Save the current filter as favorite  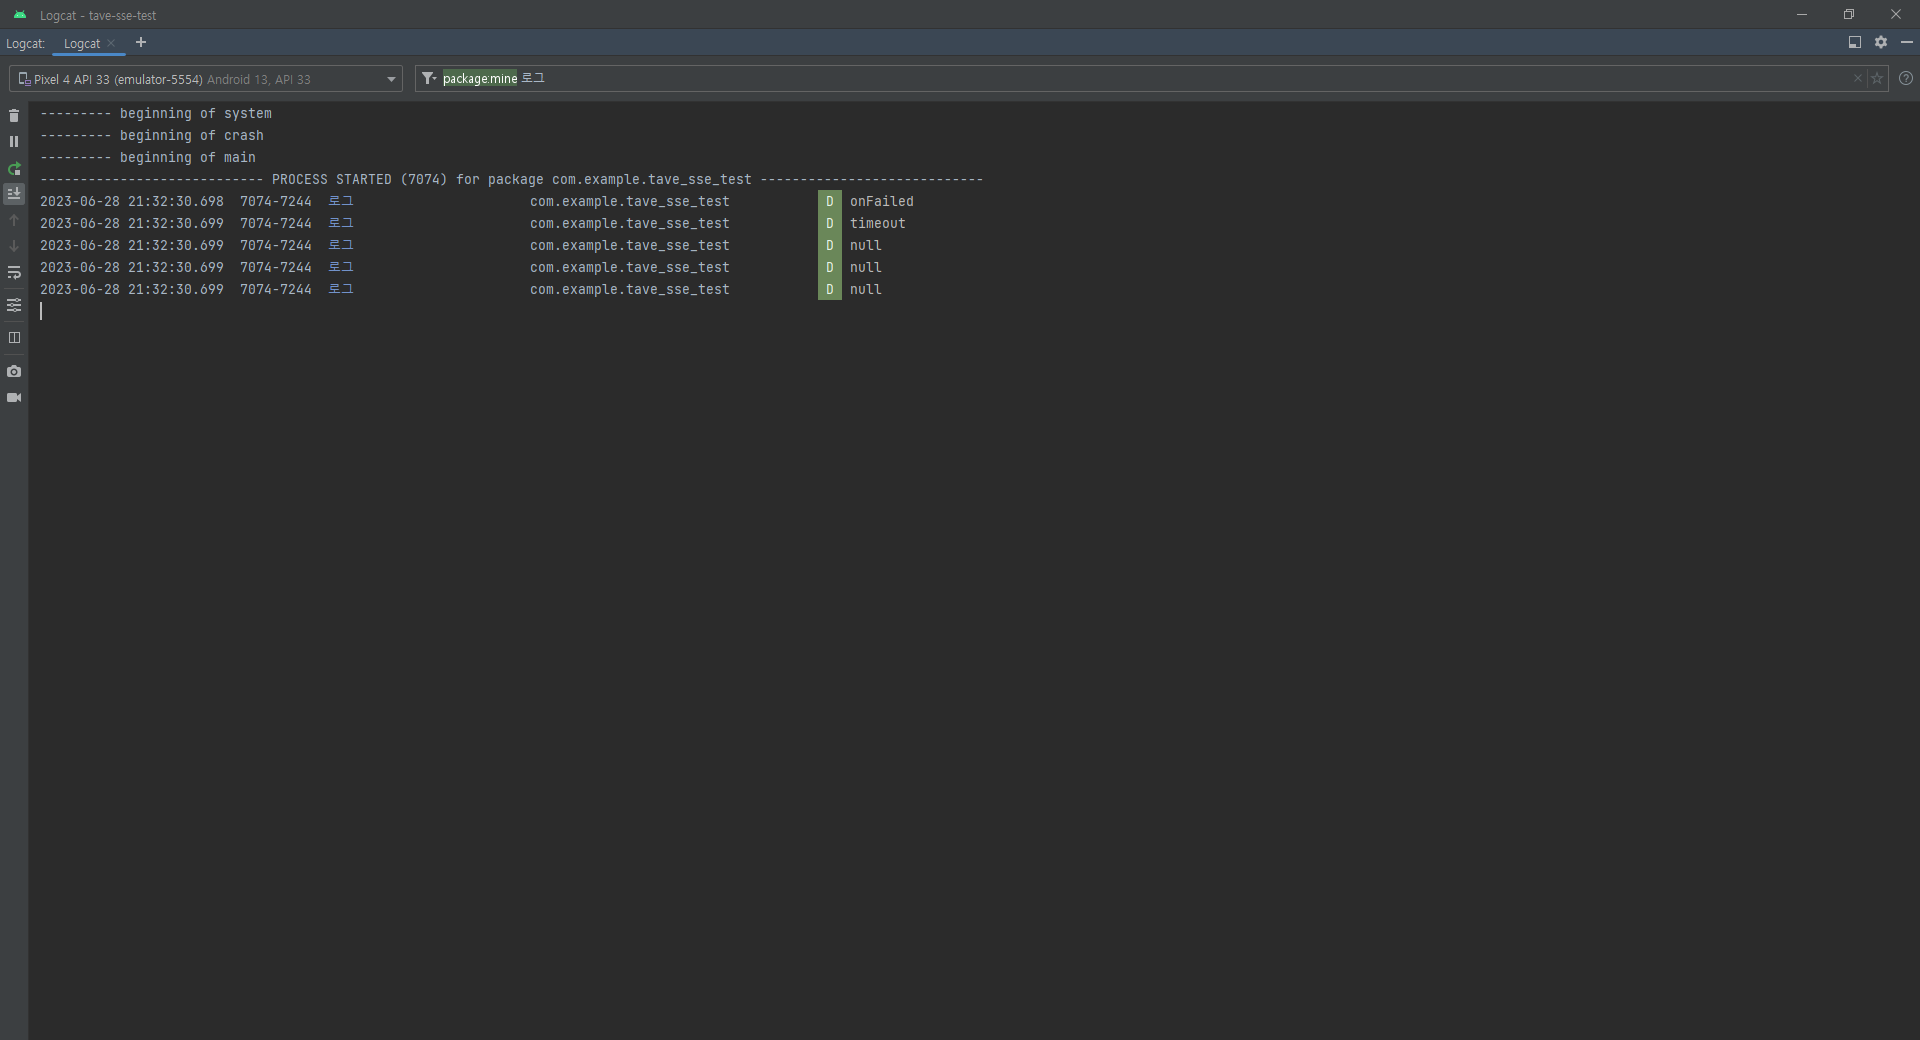(1877, 79)
